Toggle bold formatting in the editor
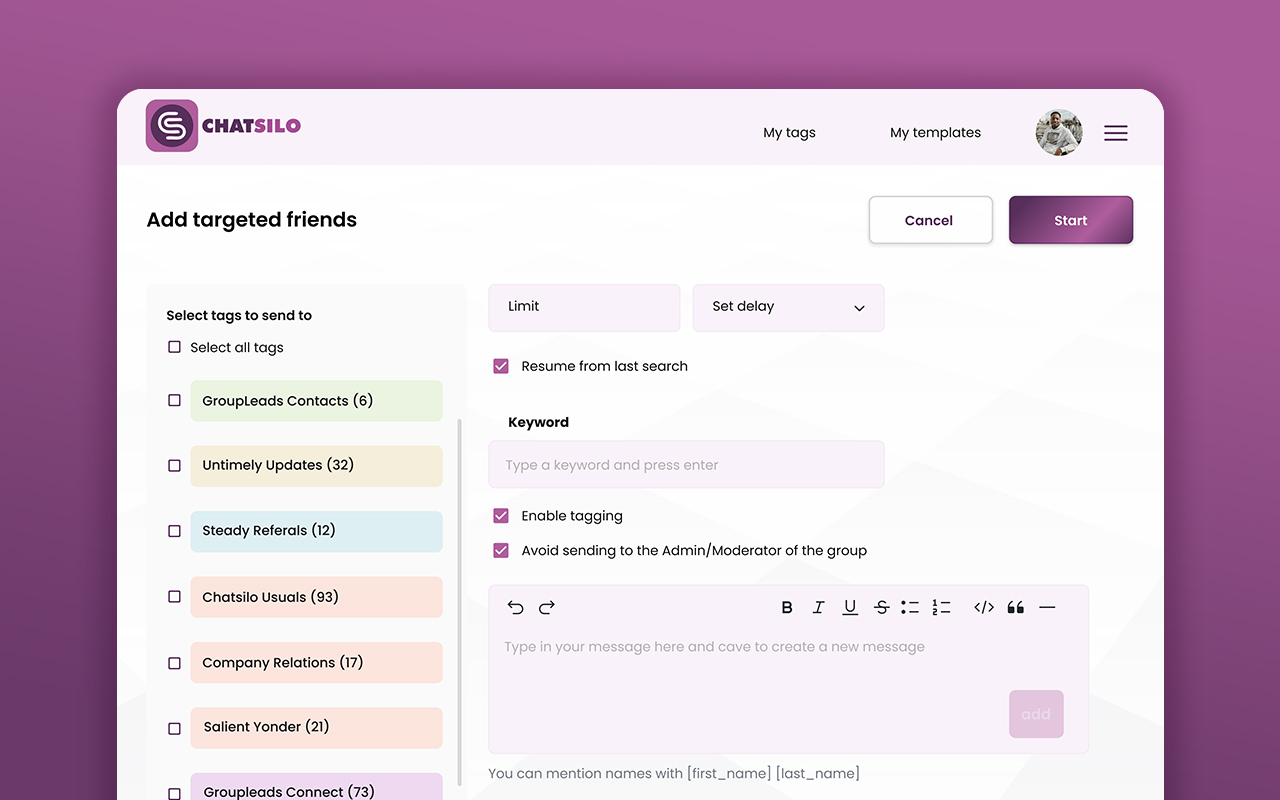The height and width of the screenshot is (800, 1280). coord(787,607)
